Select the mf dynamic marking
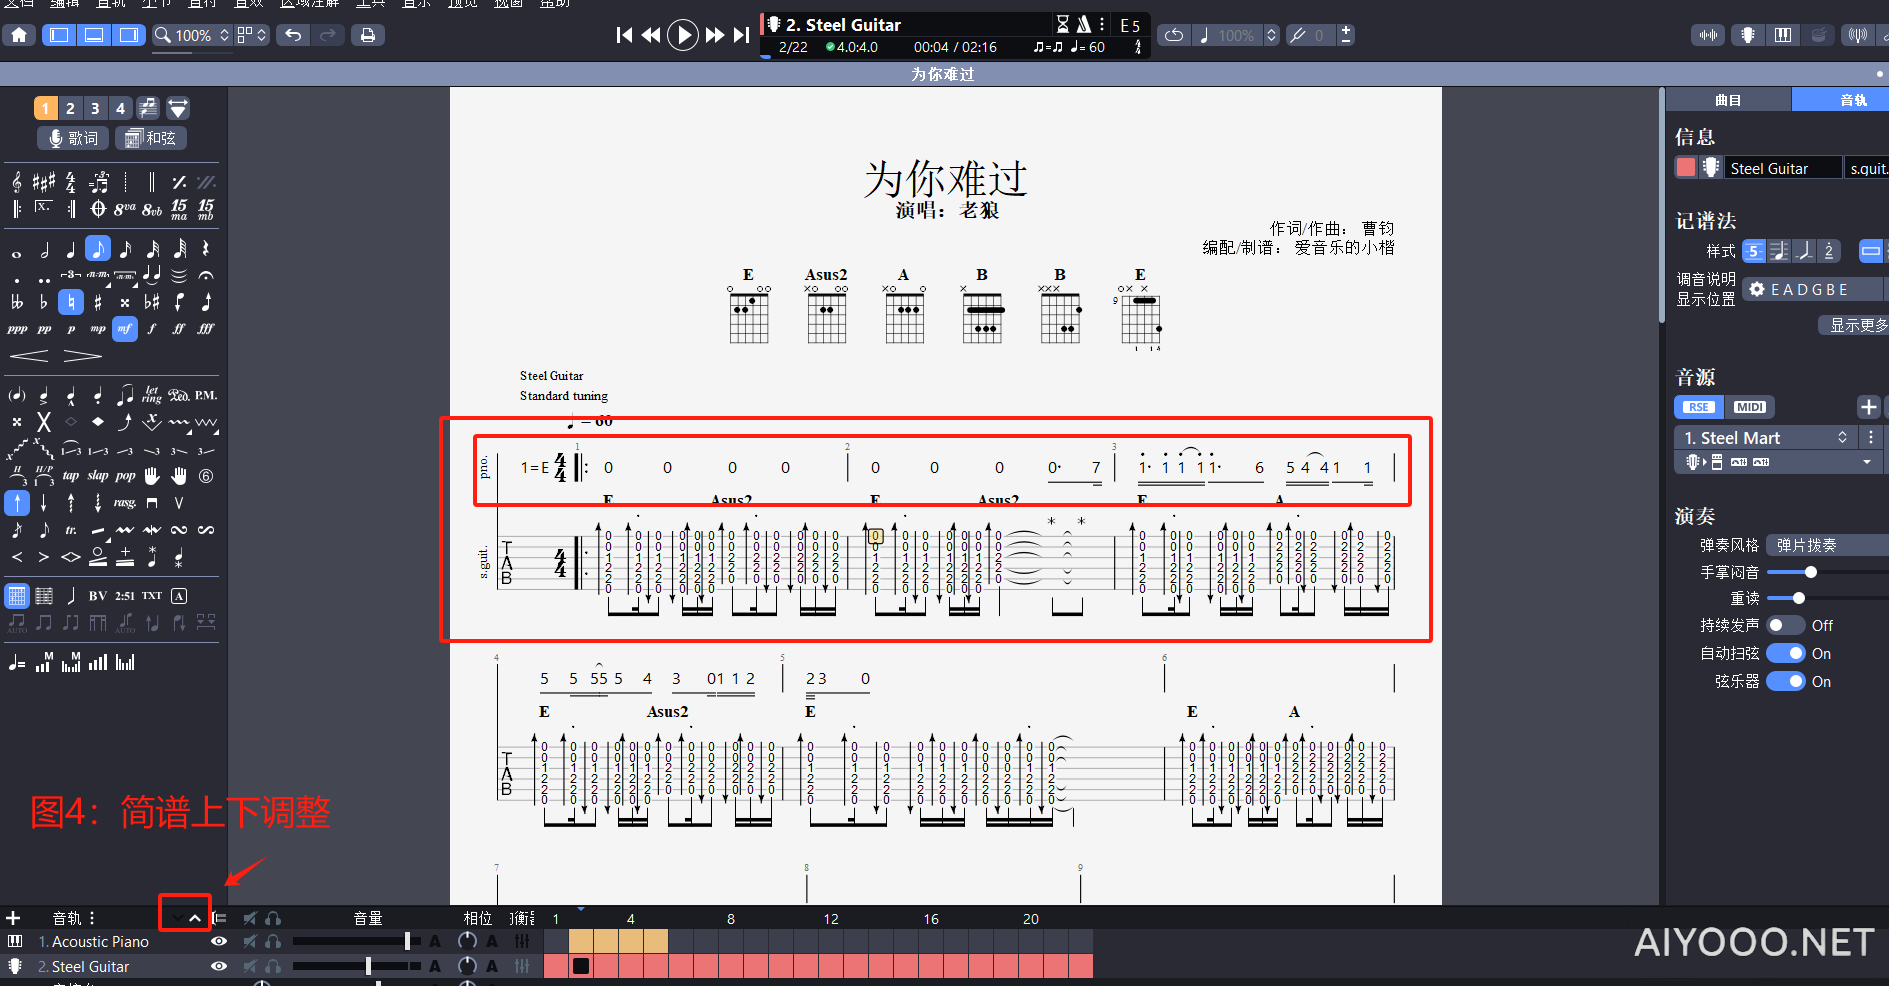The height and width of the screenshot is (986, 1889). 125,328
